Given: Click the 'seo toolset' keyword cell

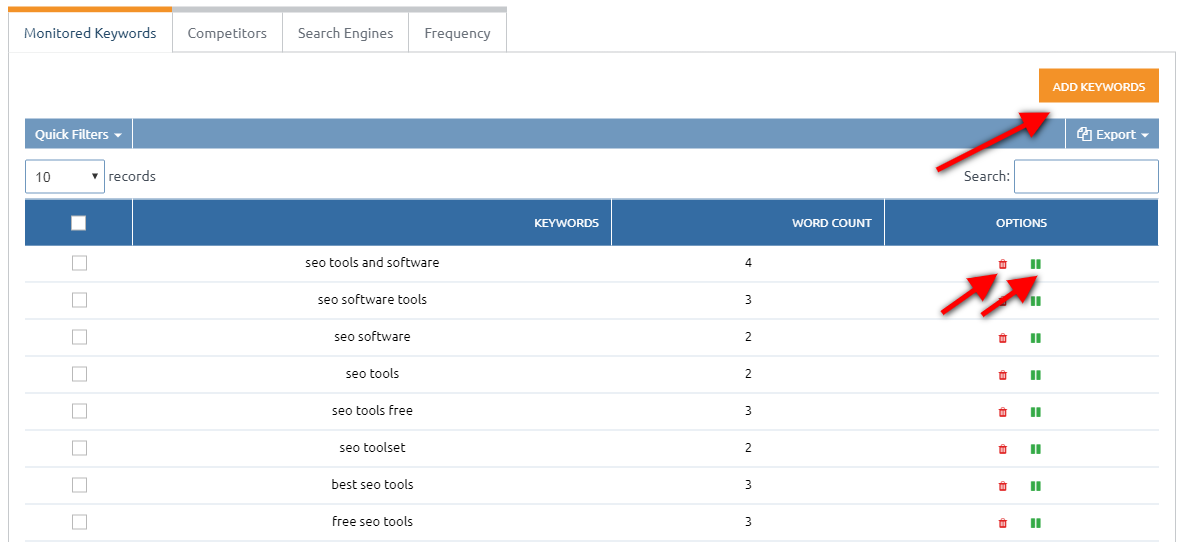Looking at the screenshot, I should (x=372, y=448).
